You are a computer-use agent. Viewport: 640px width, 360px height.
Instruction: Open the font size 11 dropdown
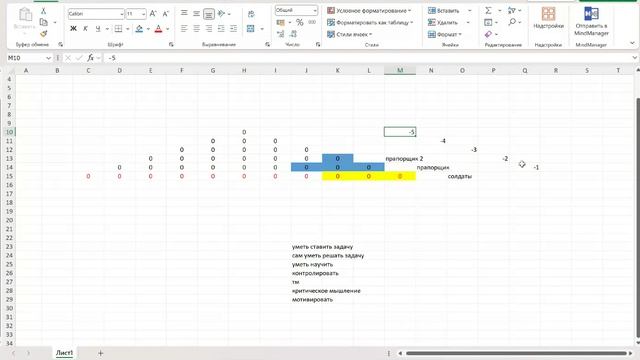click(144, 14)
